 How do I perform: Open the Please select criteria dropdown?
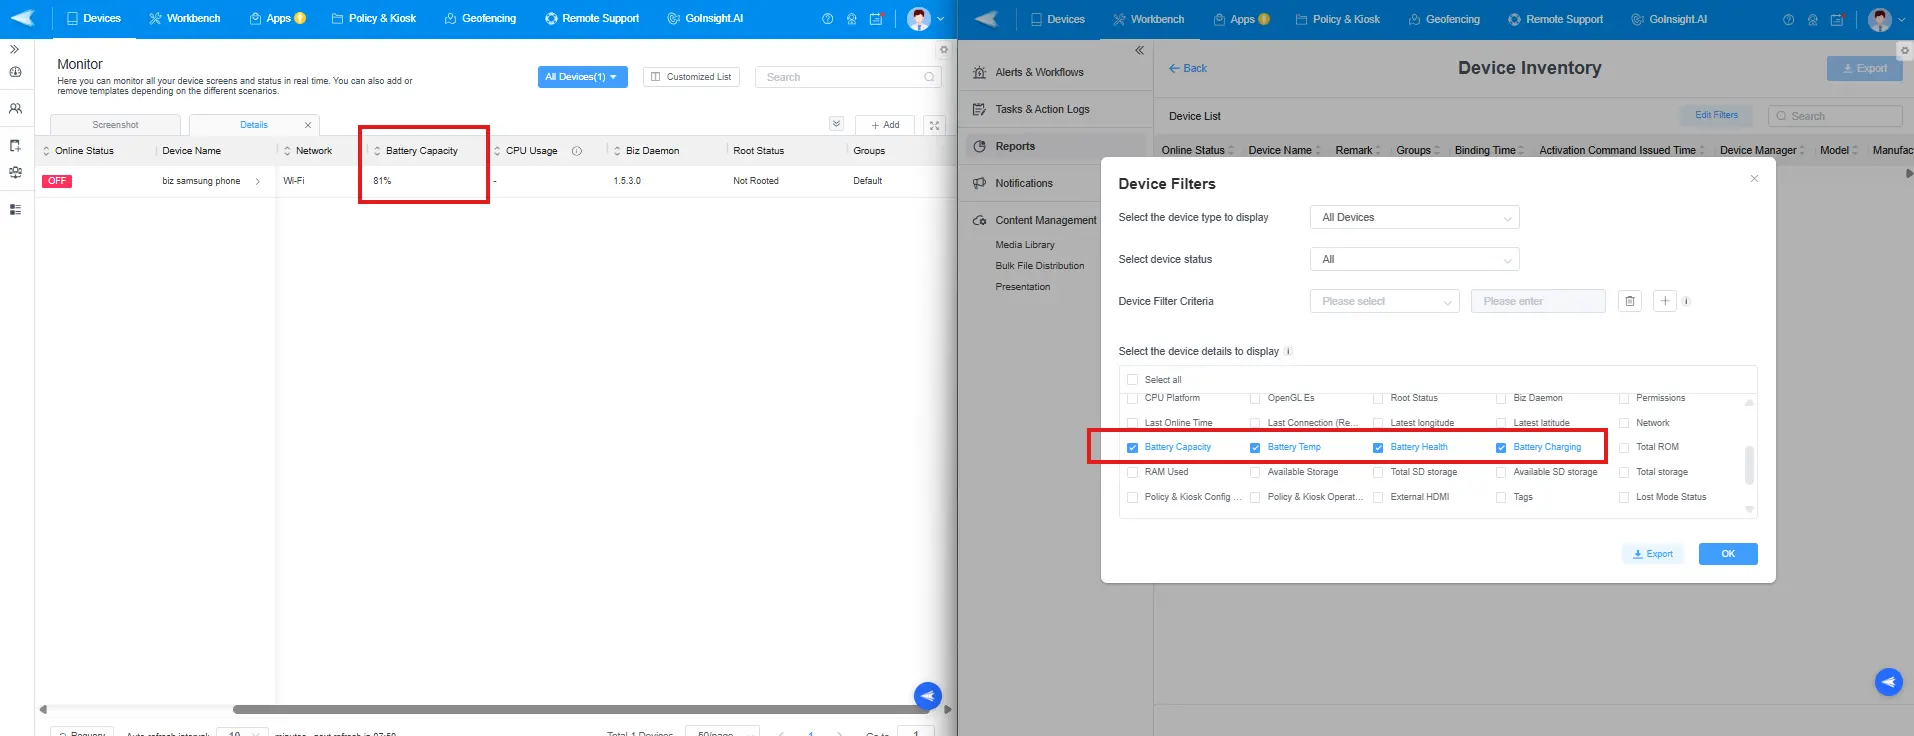[1384, 301]
